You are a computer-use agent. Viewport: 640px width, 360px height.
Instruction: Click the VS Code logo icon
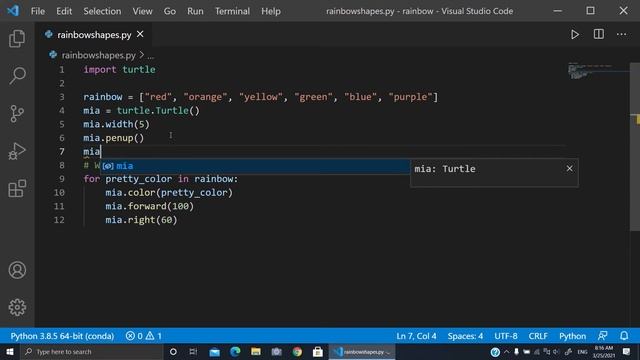[x=13, y=11]
